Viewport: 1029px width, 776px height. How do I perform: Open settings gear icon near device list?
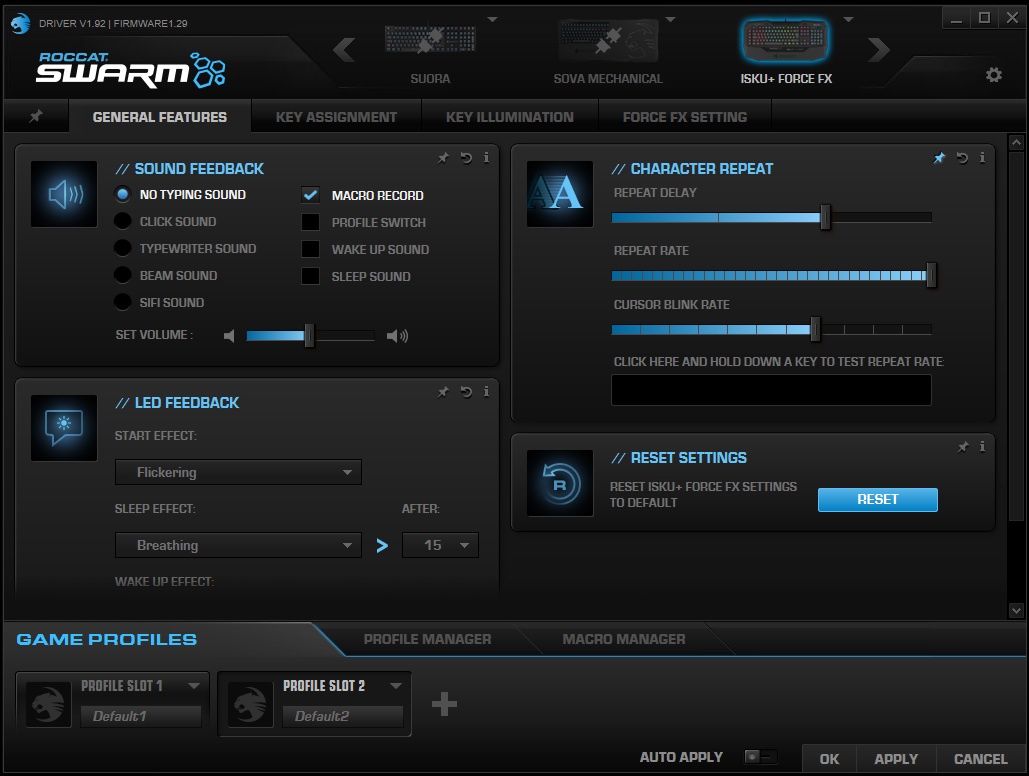point(994,75)
